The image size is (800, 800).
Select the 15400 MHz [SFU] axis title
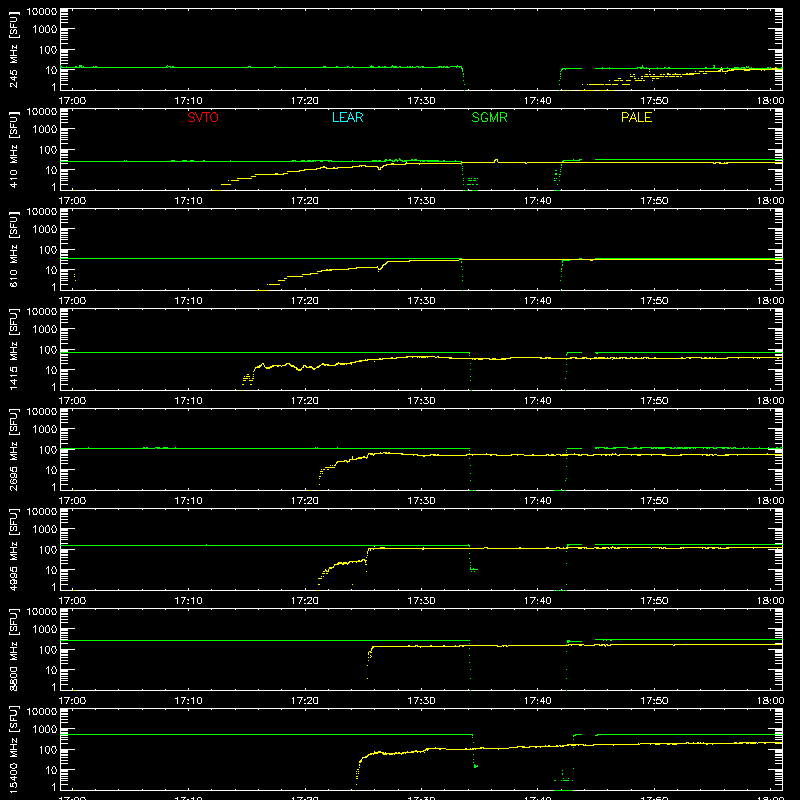(14, 749)
